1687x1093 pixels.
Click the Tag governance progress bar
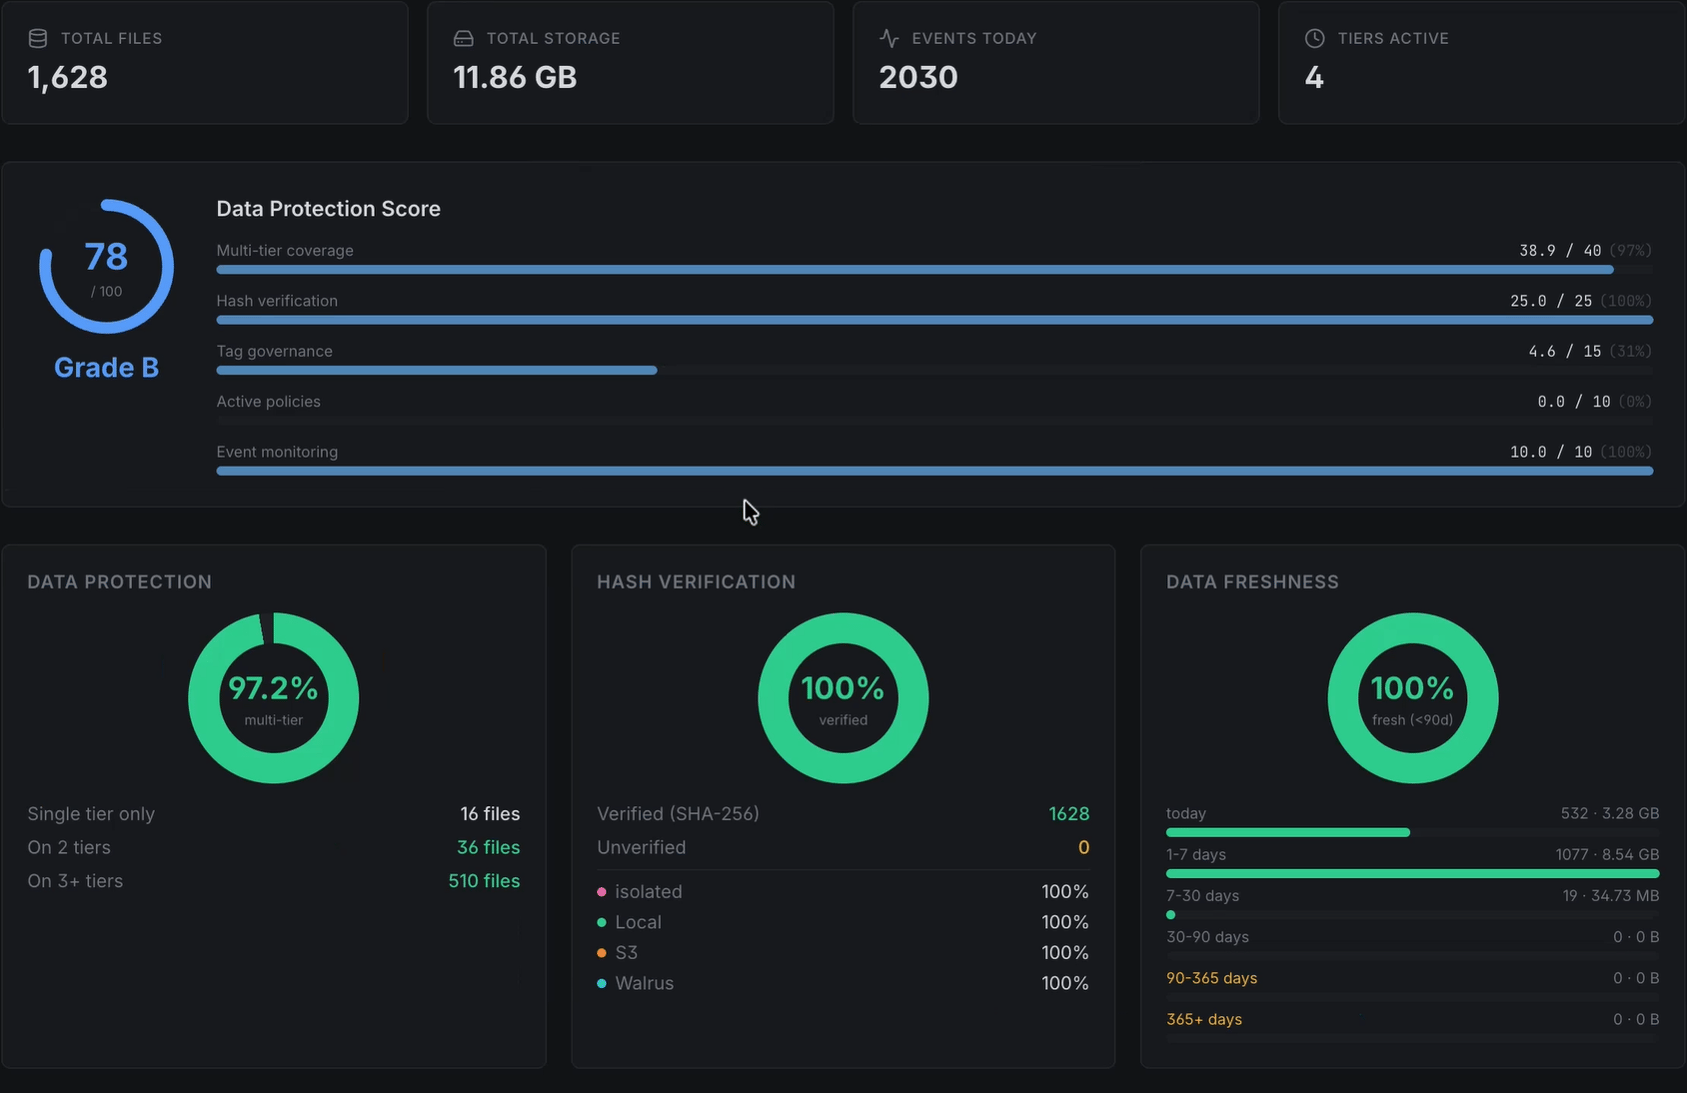pos(934,370)
